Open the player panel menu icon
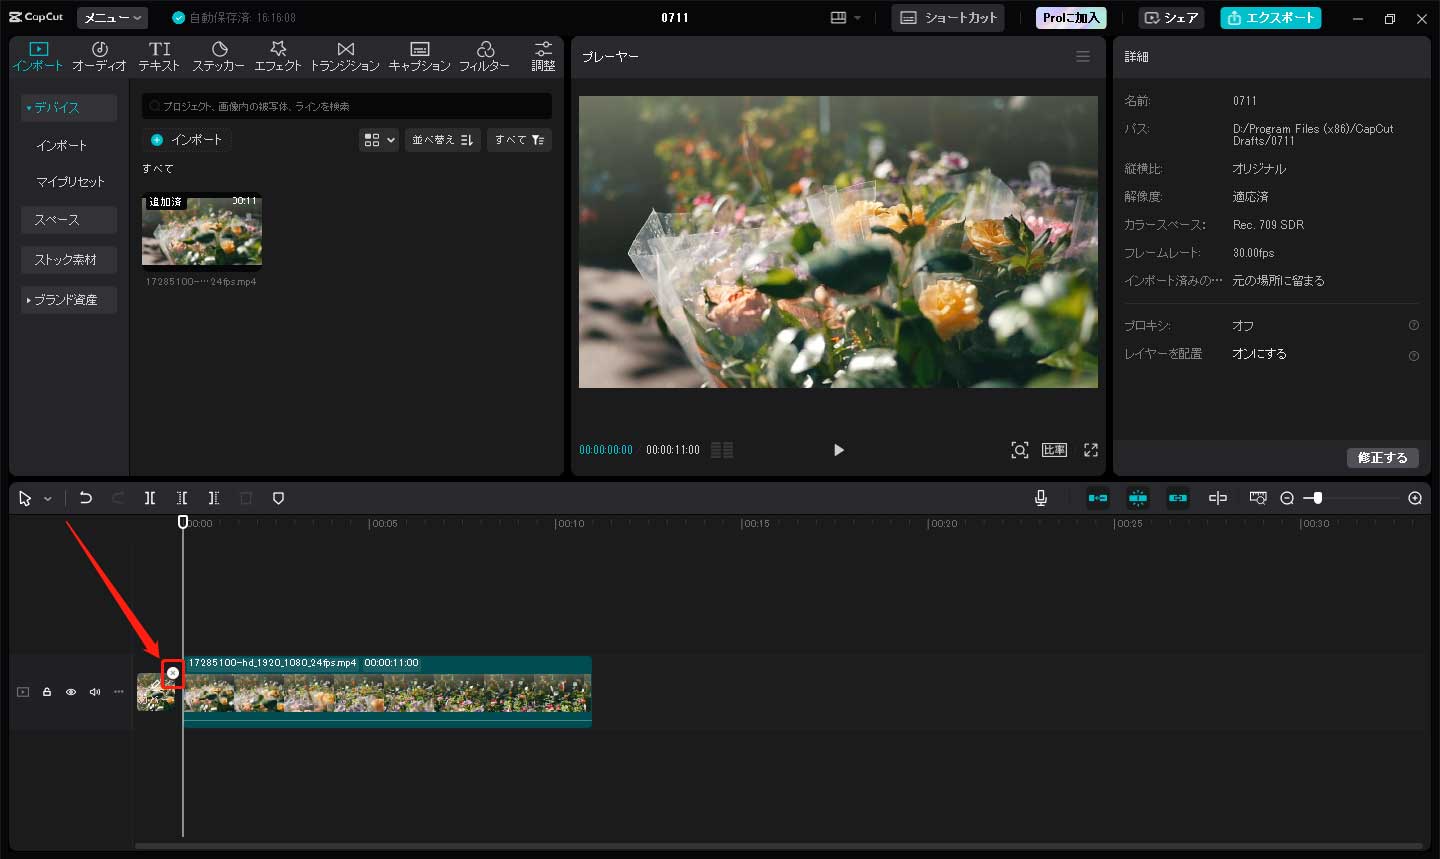The height and width of the screenshot is (859, 1440). click(x=1083, y=57)
